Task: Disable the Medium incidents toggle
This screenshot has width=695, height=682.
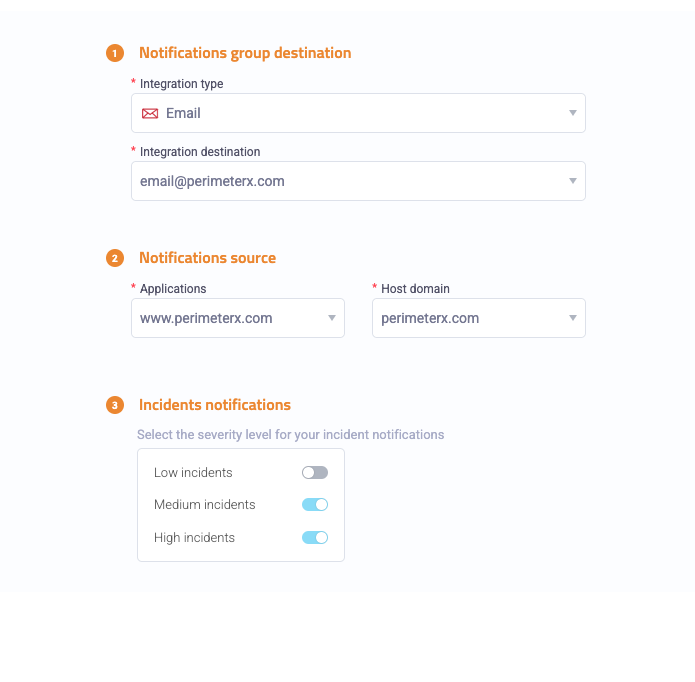Action: click(315, 505)
